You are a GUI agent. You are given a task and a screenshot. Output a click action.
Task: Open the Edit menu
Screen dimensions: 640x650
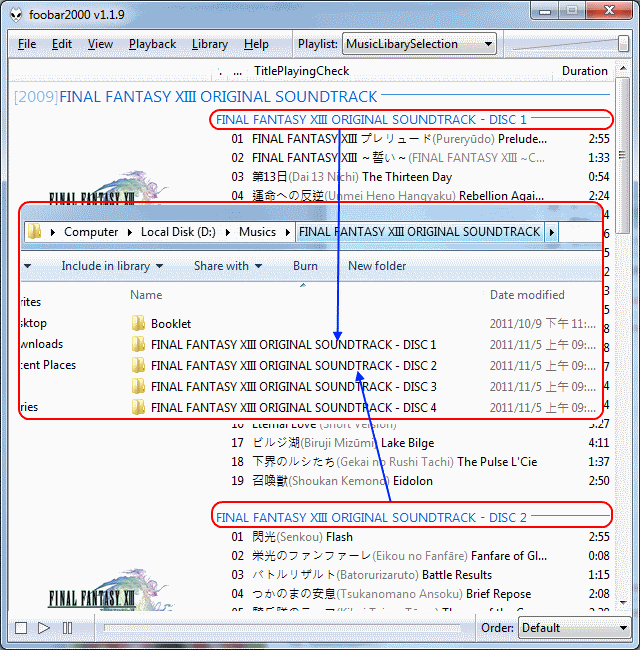62,44
